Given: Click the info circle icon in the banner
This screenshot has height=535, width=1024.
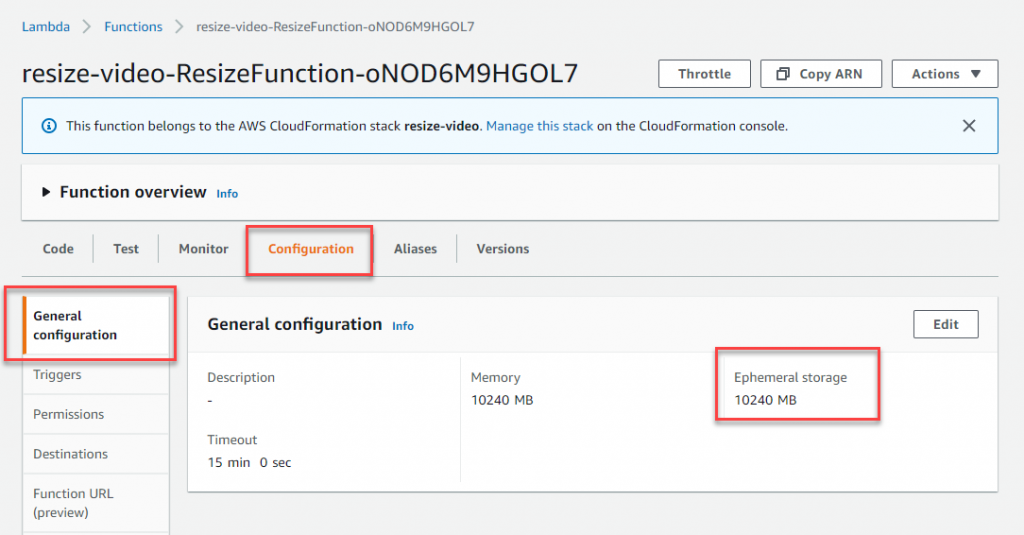Looking at the screenshot, I should [x=49, y=126].
